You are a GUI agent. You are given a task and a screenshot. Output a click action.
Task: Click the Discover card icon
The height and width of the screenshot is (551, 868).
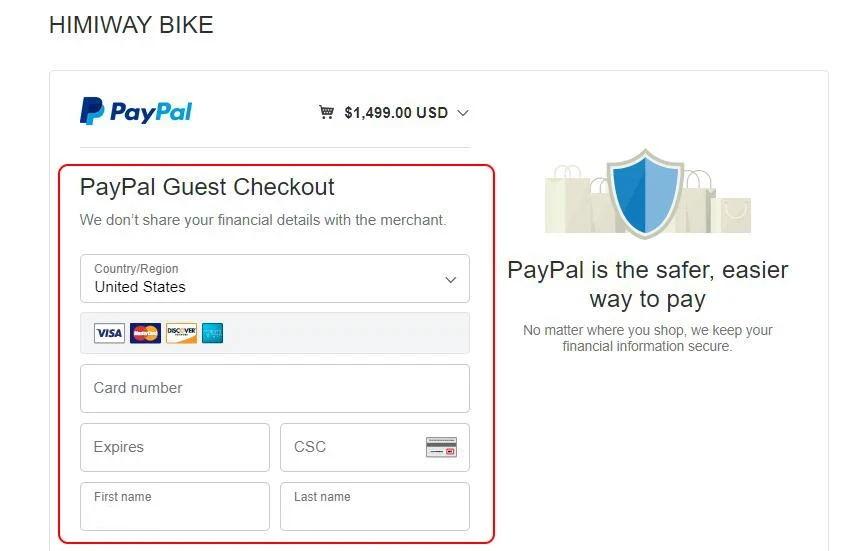tap(181, 333)
